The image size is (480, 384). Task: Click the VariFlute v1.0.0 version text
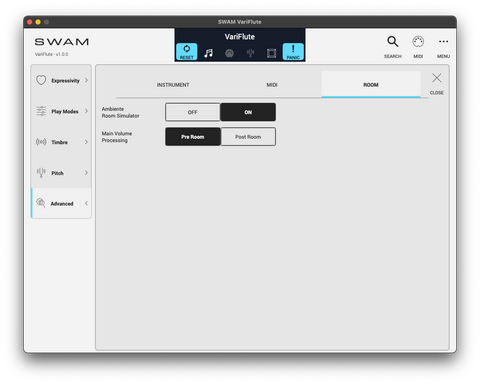[x=51, y=54]
